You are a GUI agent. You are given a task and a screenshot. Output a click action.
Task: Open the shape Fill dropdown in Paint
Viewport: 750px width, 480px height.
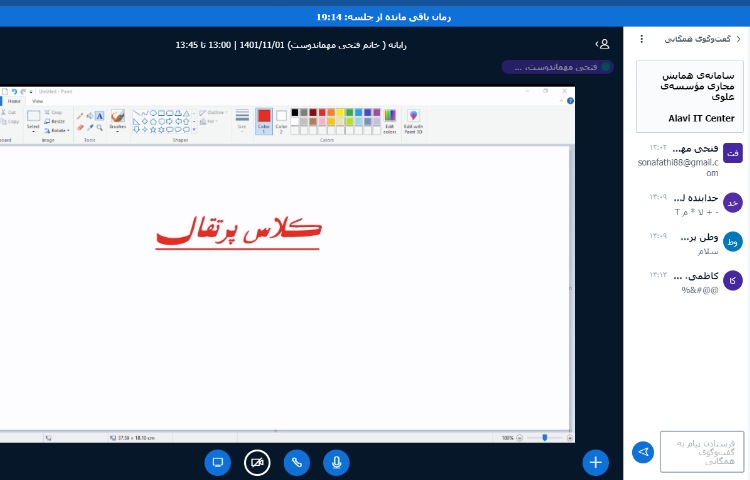pyautogui.click(x=208, y=122)
